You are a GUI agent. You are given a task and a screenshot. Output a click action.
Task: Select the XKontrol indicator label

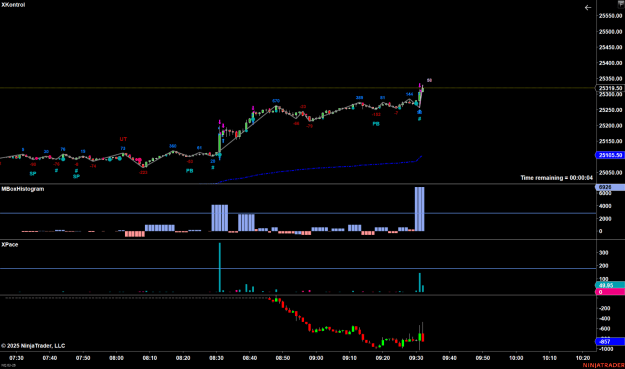coord(13,5)
